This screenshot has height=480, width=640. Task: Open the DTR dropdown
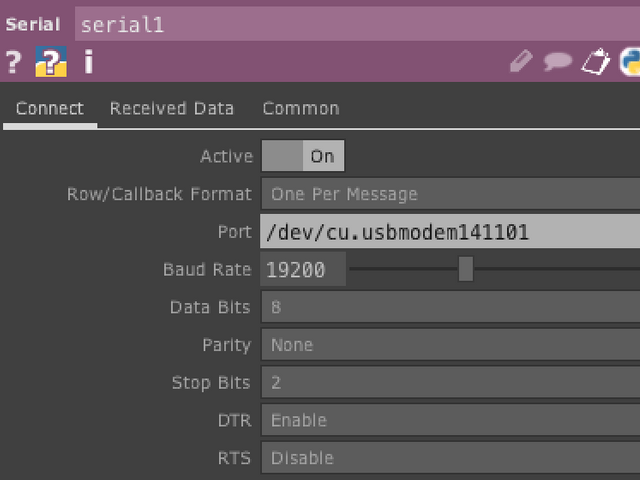point(450,421)
